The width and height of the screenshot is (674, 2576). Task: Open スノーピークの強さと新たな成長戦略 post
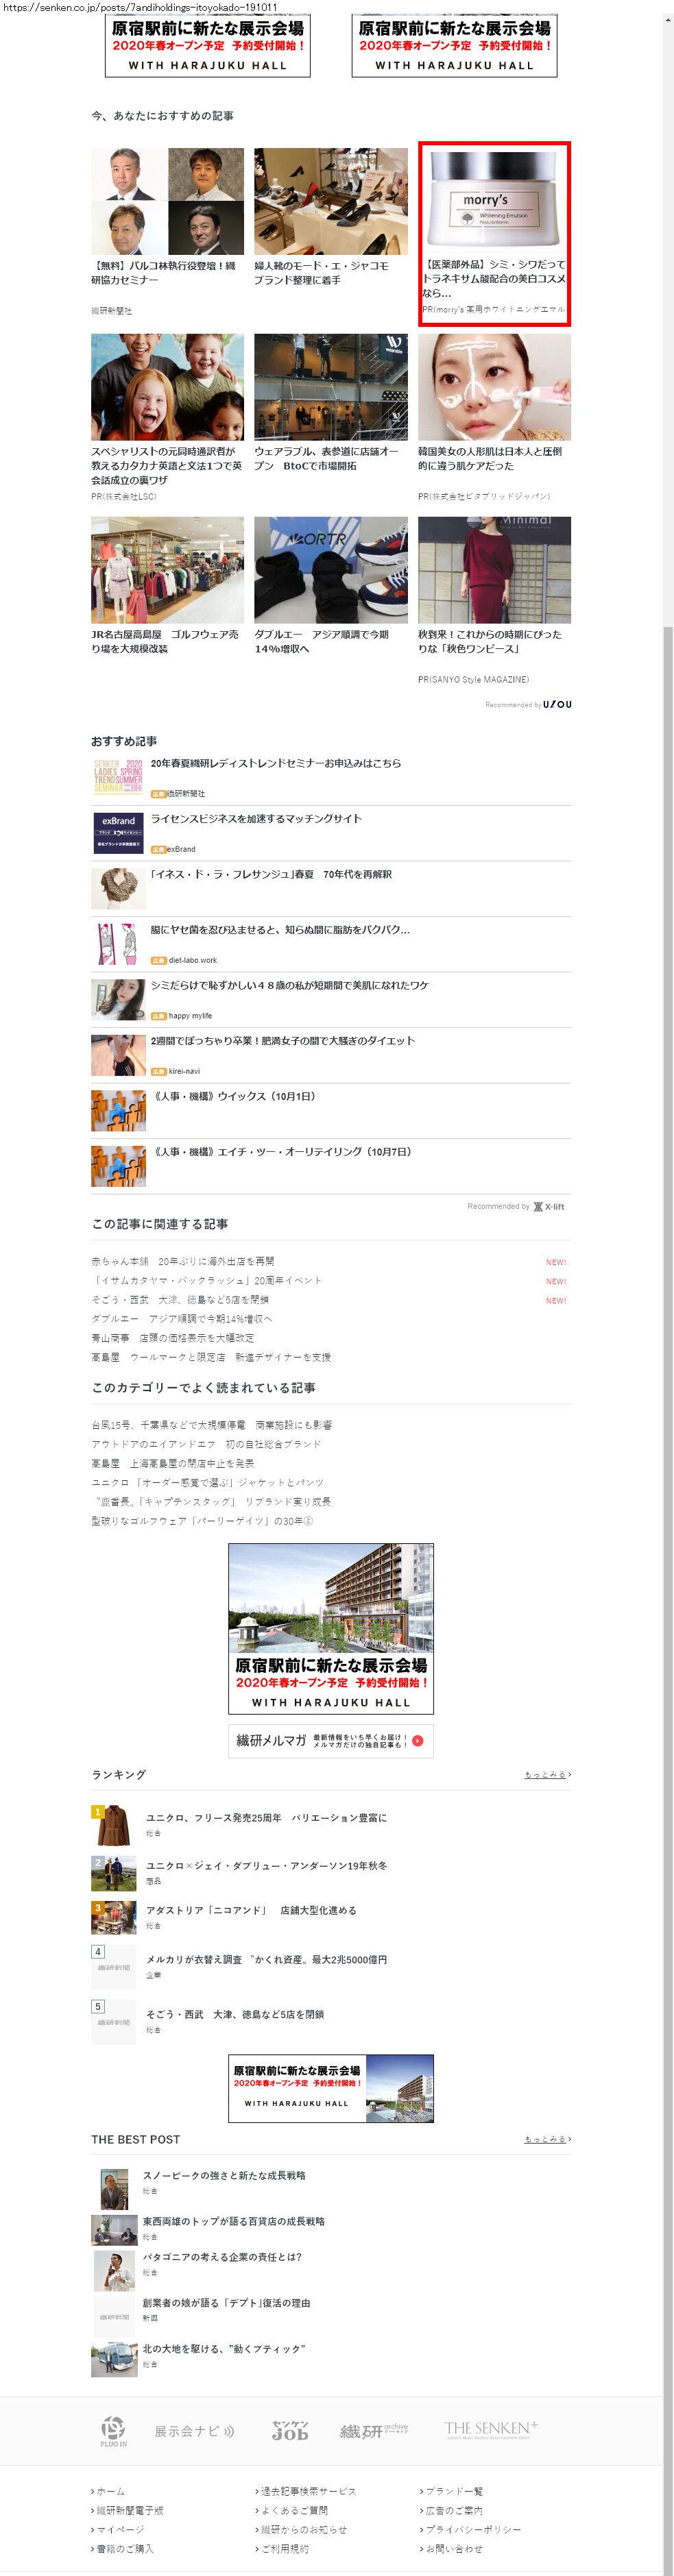click(224, 2176)
